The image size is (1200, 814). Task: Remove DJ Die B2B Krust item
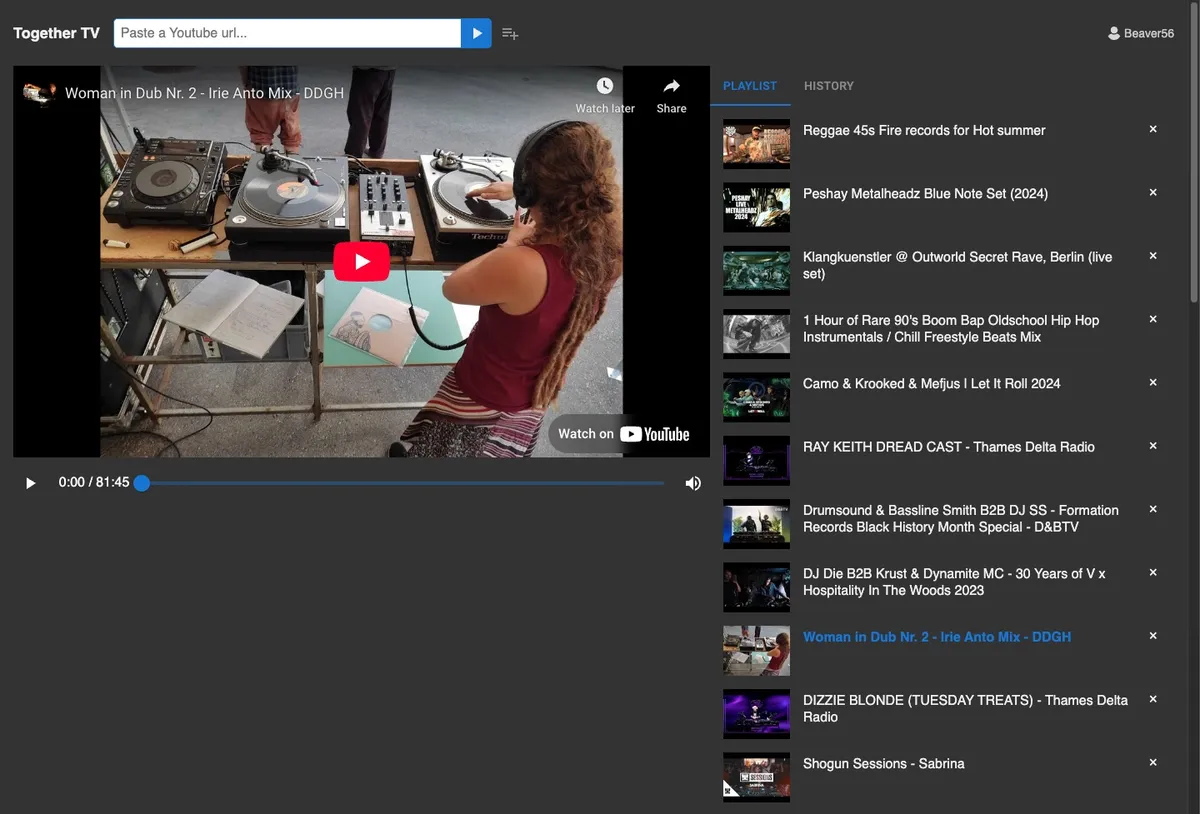click(x=1153, y=572)
